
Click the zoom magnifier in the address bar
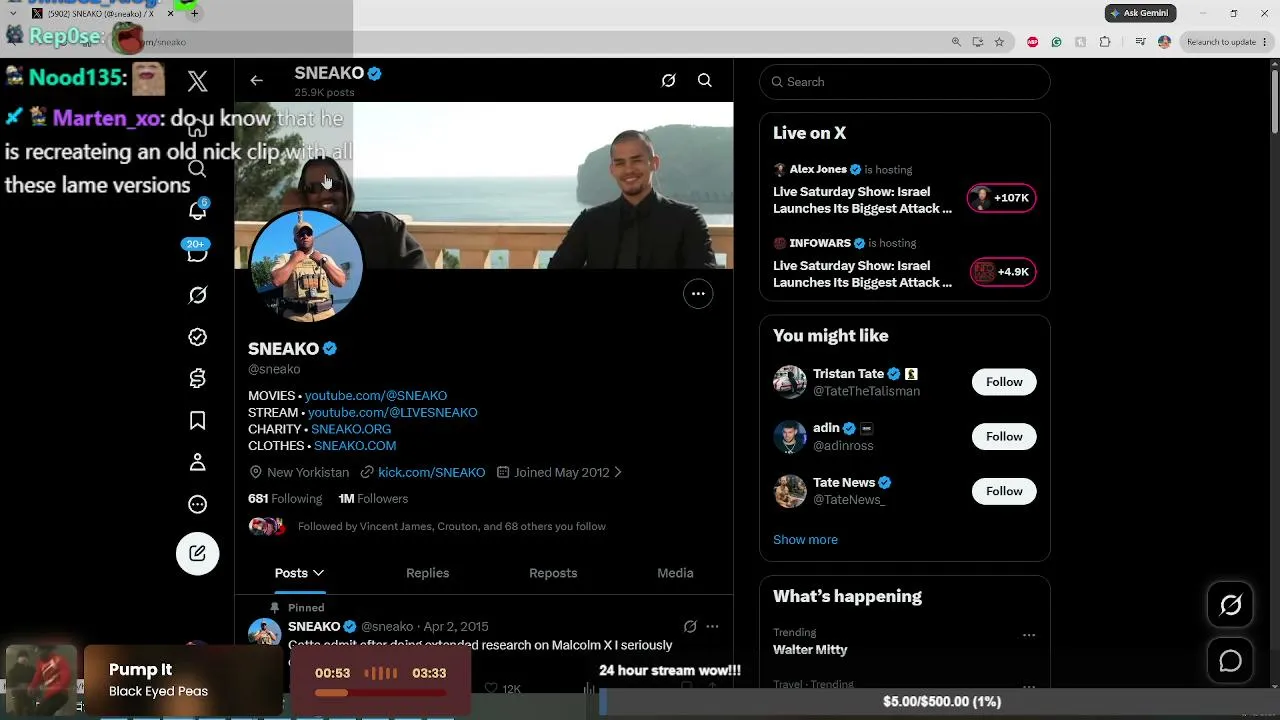(956, 42)
